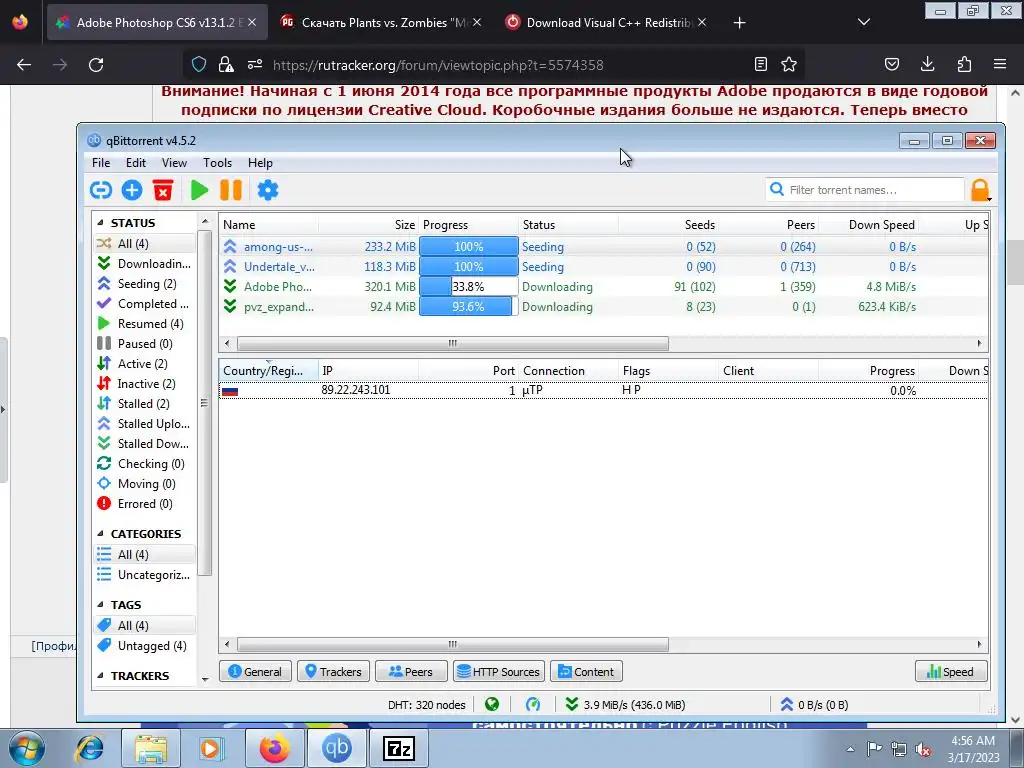
Task: Click the padlock site security icon
Action: pyautogui.click(x=226, y=64)
